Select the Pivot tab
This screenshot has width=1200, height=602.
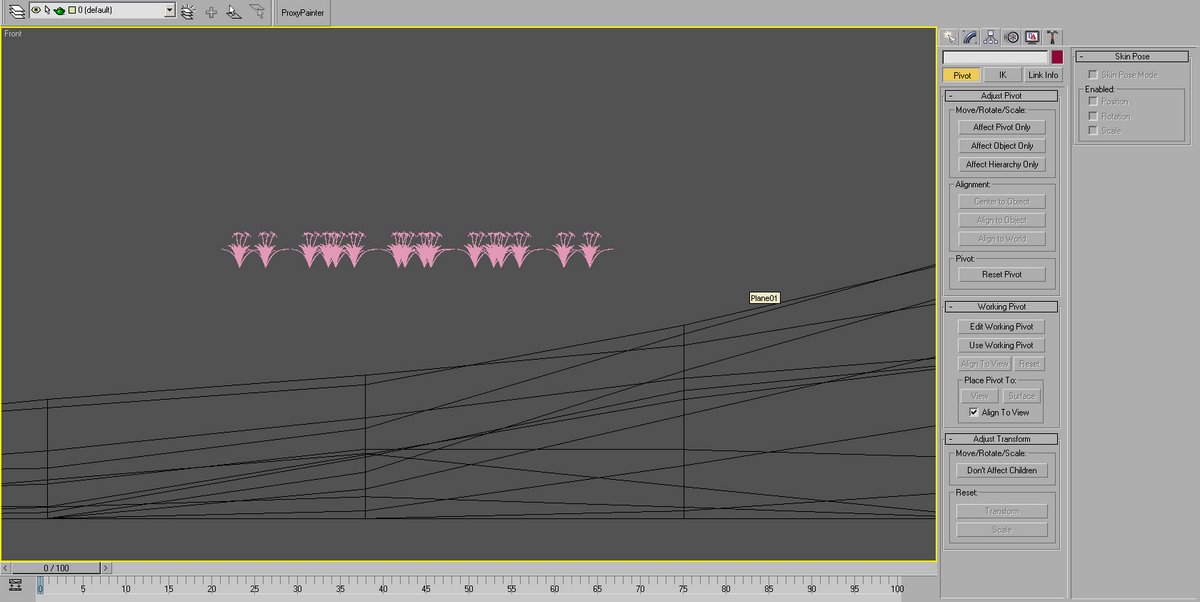point(962,75)
